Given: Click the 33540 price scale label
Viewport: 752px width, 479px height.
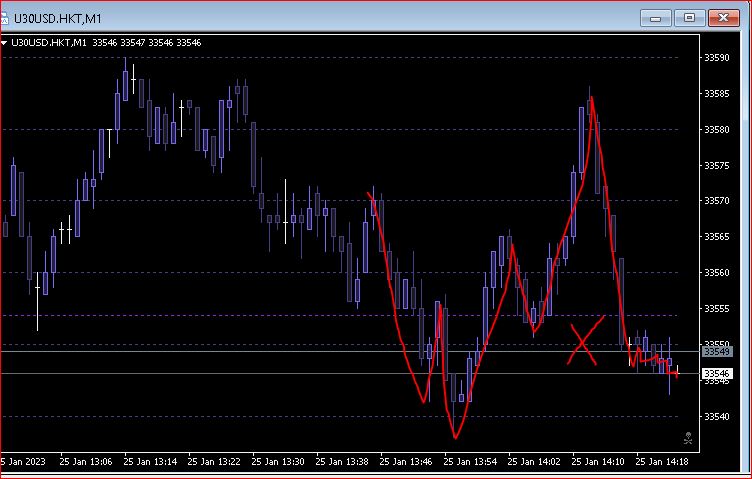Looking at the screenshot, I should pyautogui.click(x=717, y=416).
